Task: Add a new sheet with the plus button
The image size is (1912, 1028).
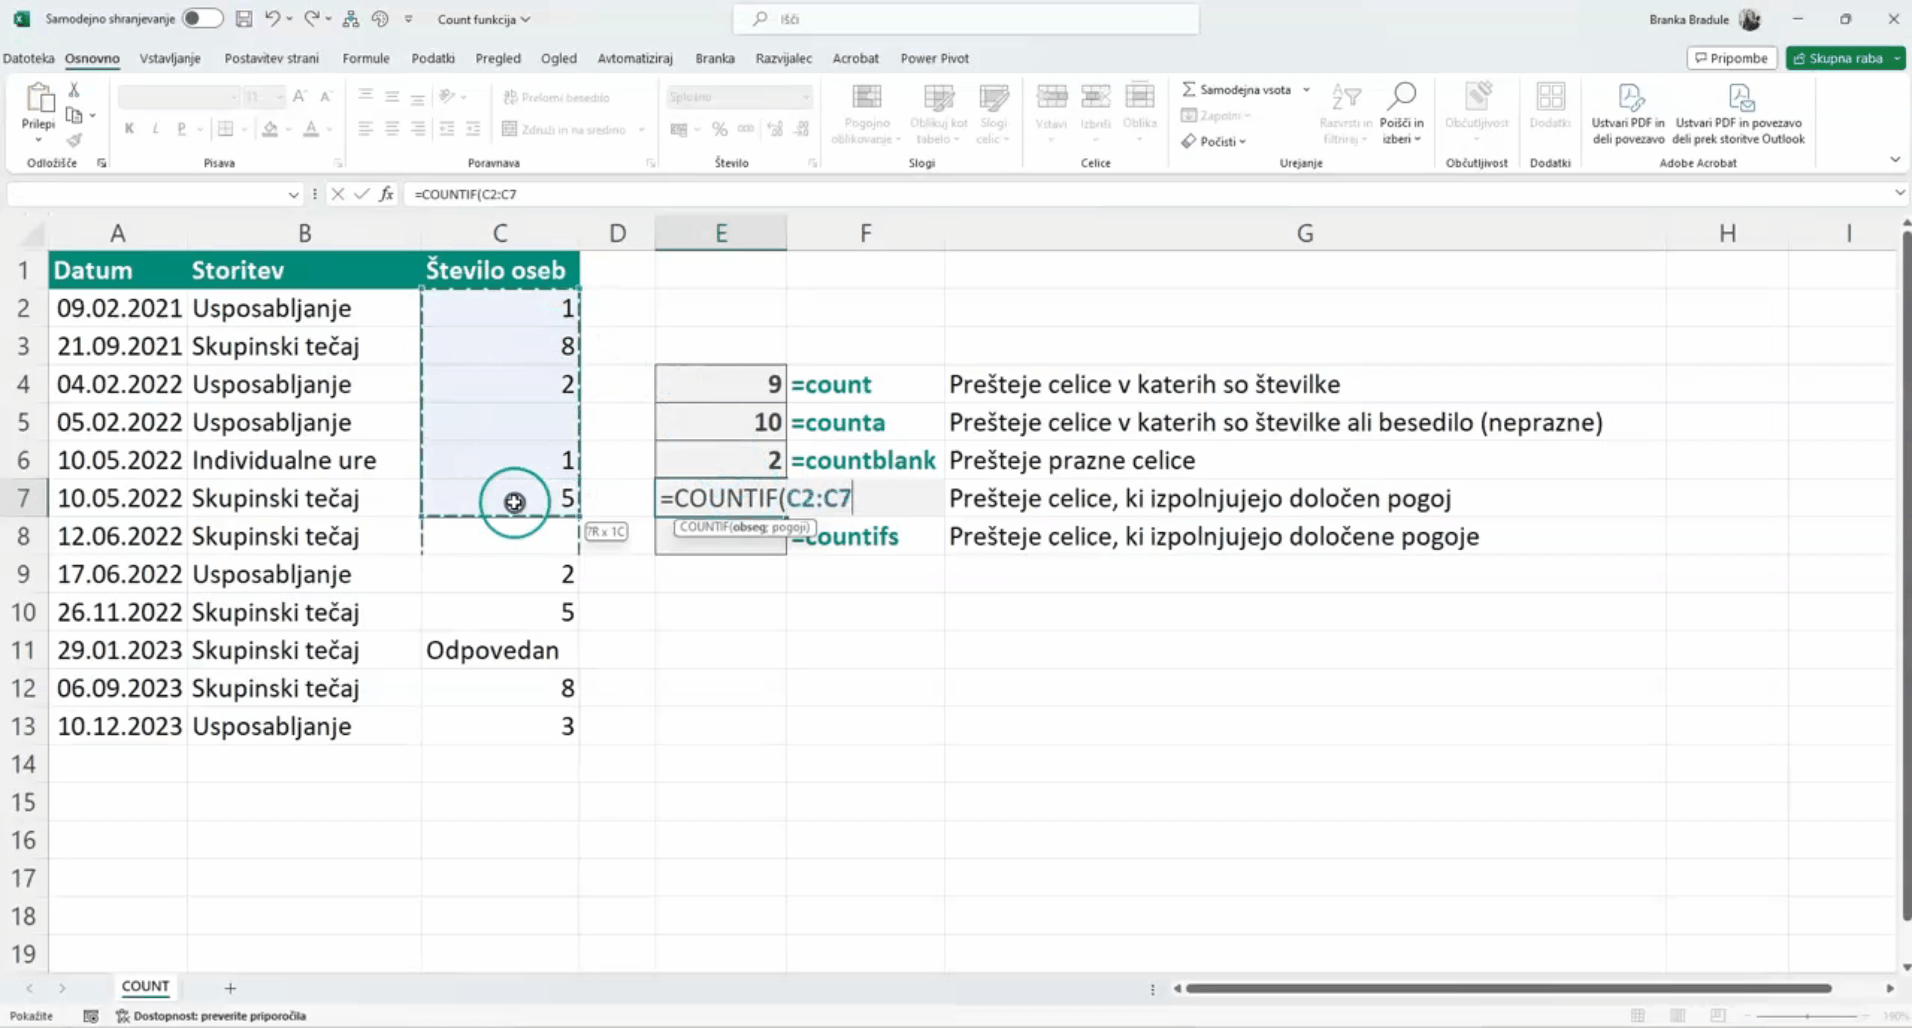Action: 230,988
